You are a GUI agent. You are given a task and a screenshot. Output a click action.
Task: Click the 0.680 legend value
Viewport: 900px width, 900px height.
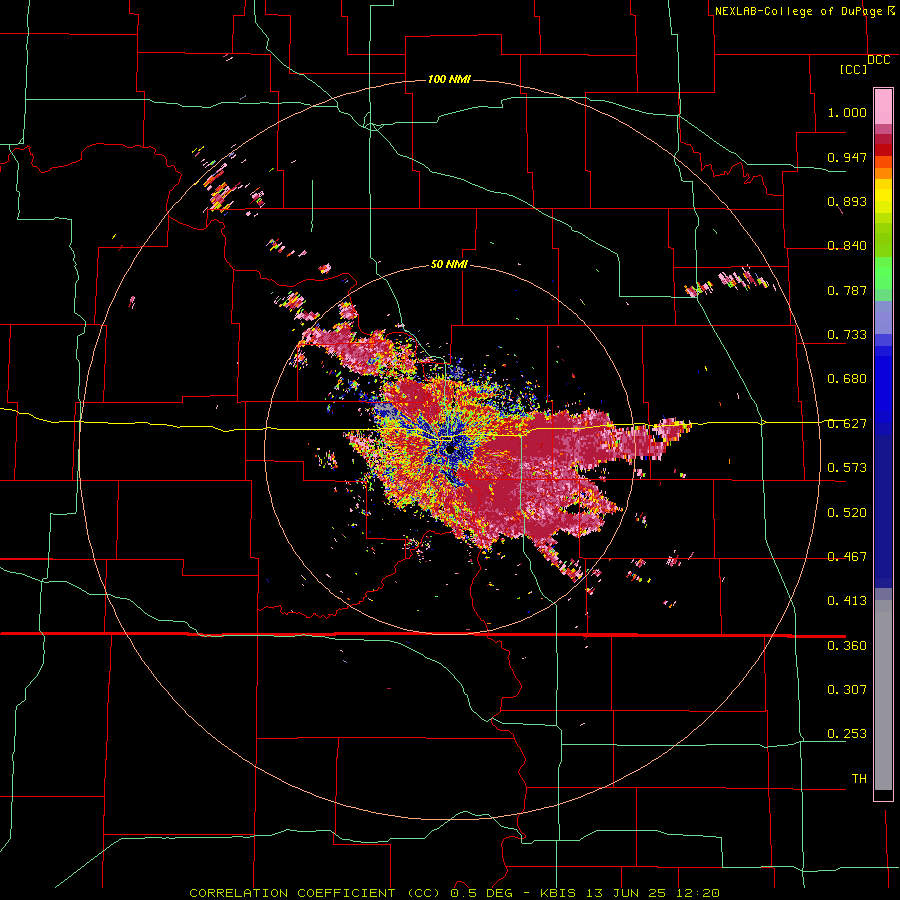pyautogui.click(x=847, y=378)
